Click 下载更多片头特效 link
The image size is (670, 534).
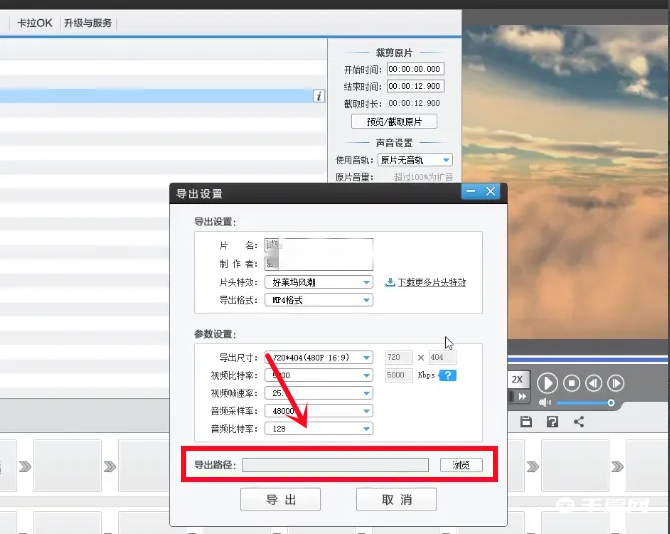[432, 282]
